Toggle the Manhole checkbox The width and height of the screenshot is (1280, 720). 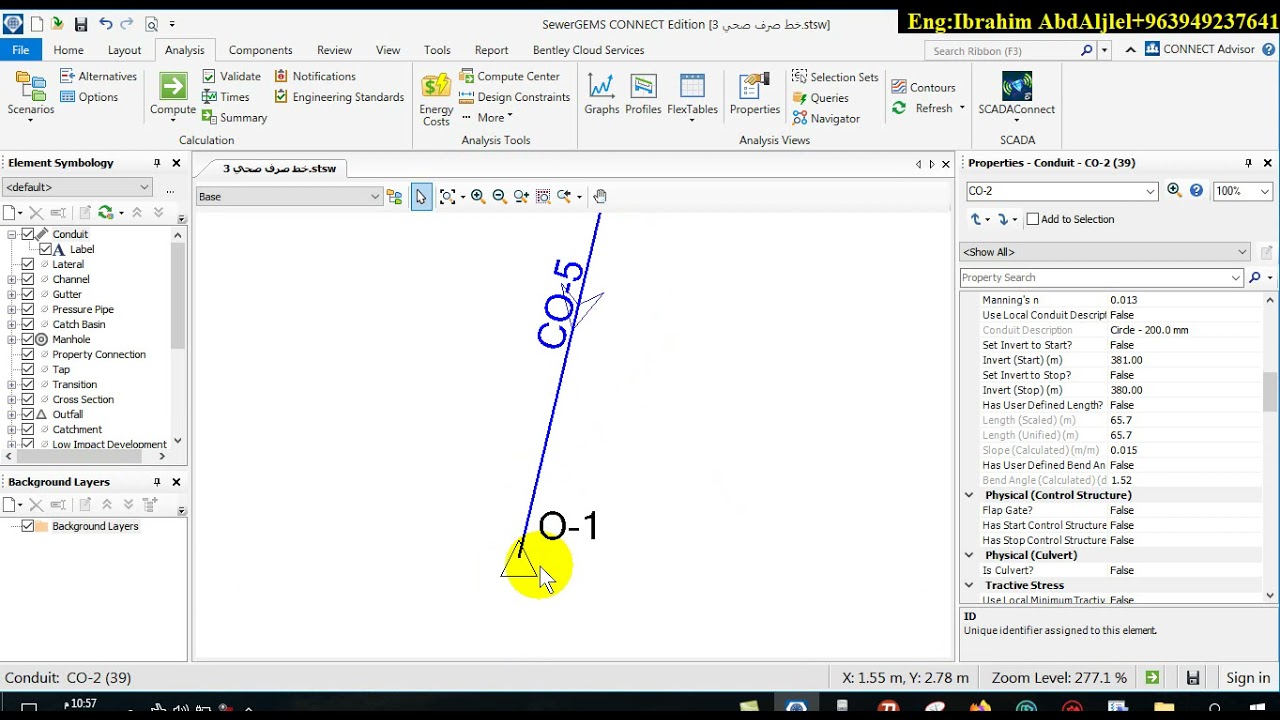pyautogui.click(x=28, y=339)
